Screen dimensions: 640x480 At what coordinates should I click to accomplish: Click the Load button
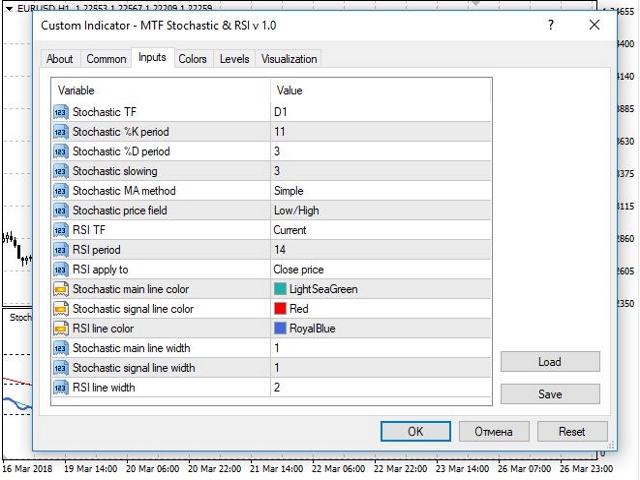tap(550, 362)
